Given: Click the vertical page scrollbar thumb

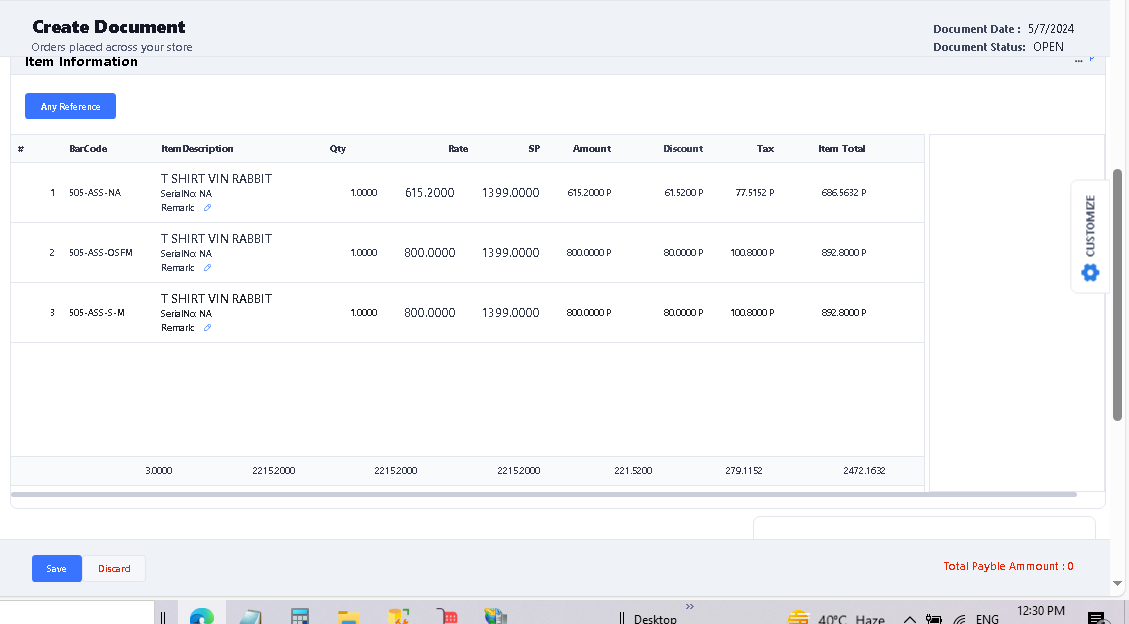Looking at the screenshot, I should [1117, 295].
